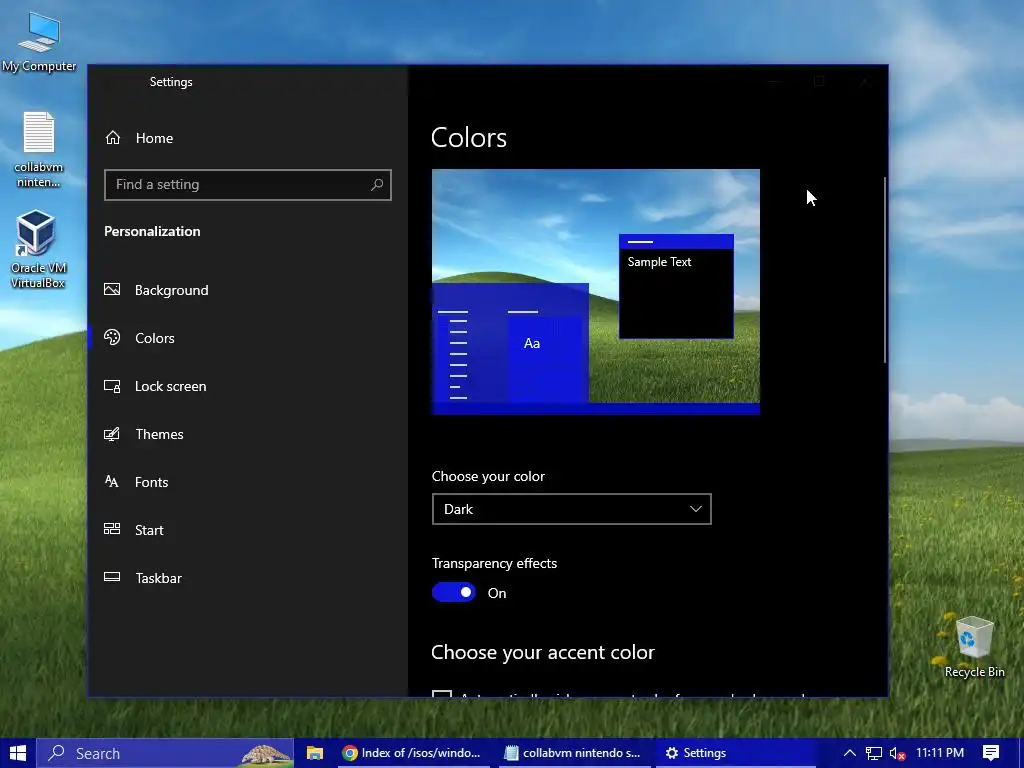Click the magnifier icon in Find a setting
1024x768 pixels.
(x=377, y=185)
